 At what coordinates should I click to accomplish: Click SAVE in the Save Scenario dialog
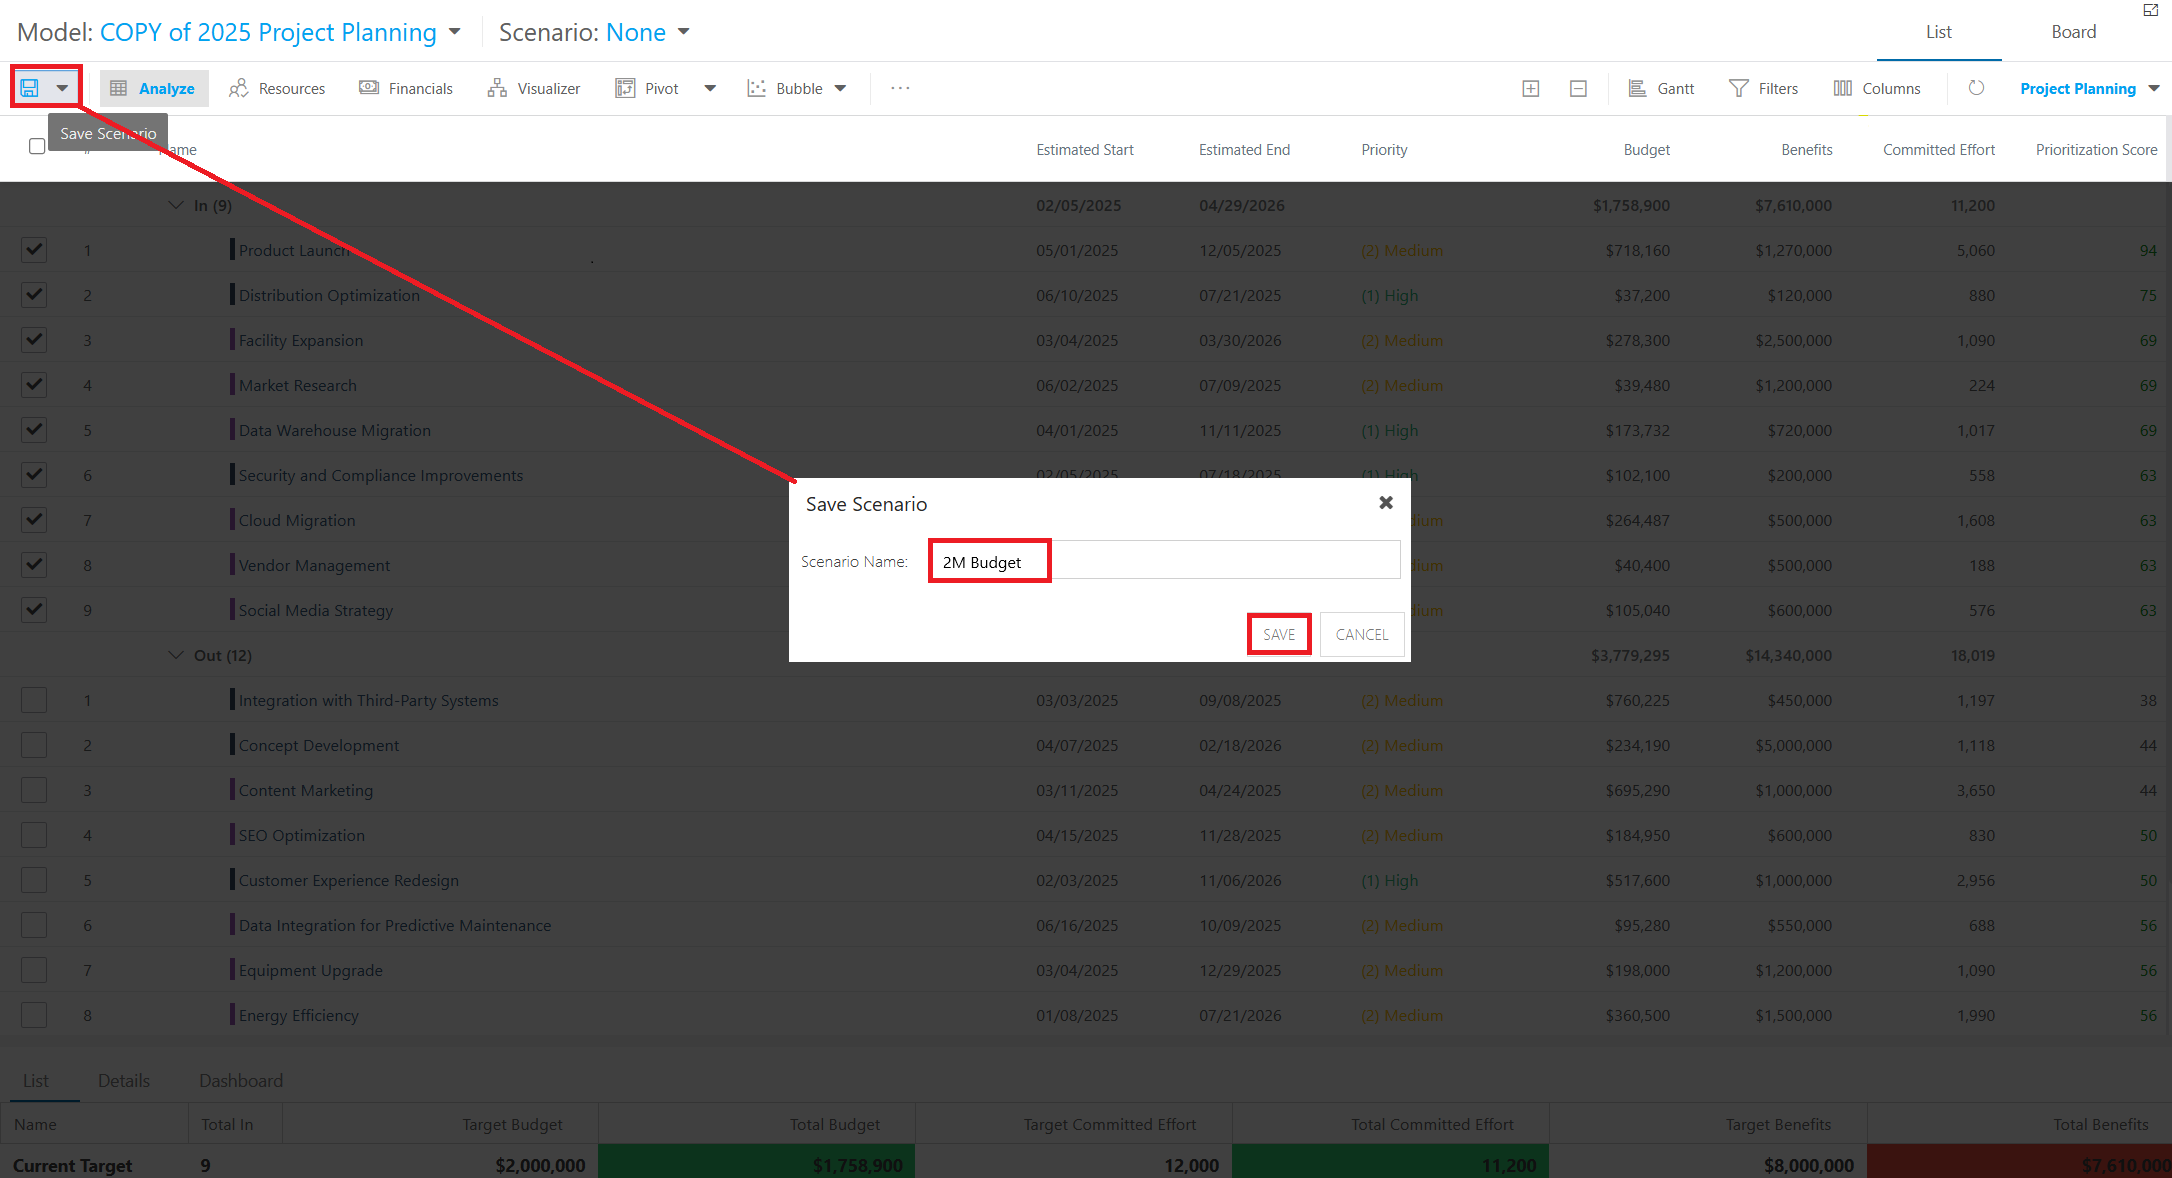click(1279, 634)
